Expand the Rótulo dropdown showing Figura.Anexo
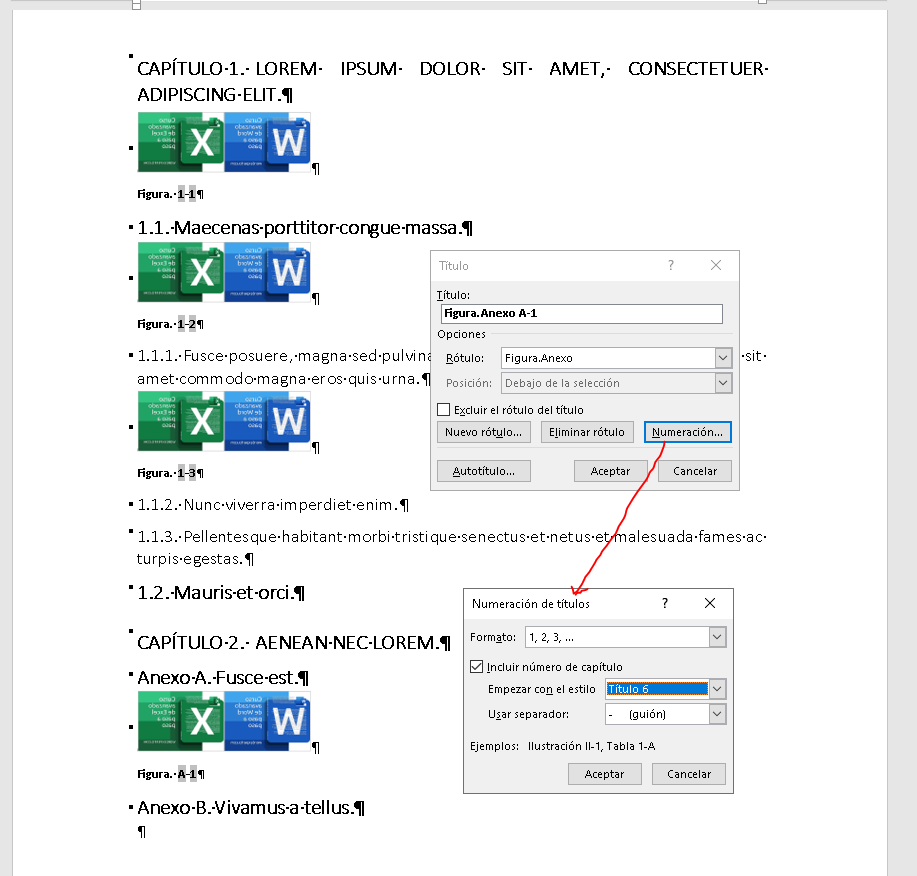The width and height of the screenshot is (917, 876). (723, 358)
